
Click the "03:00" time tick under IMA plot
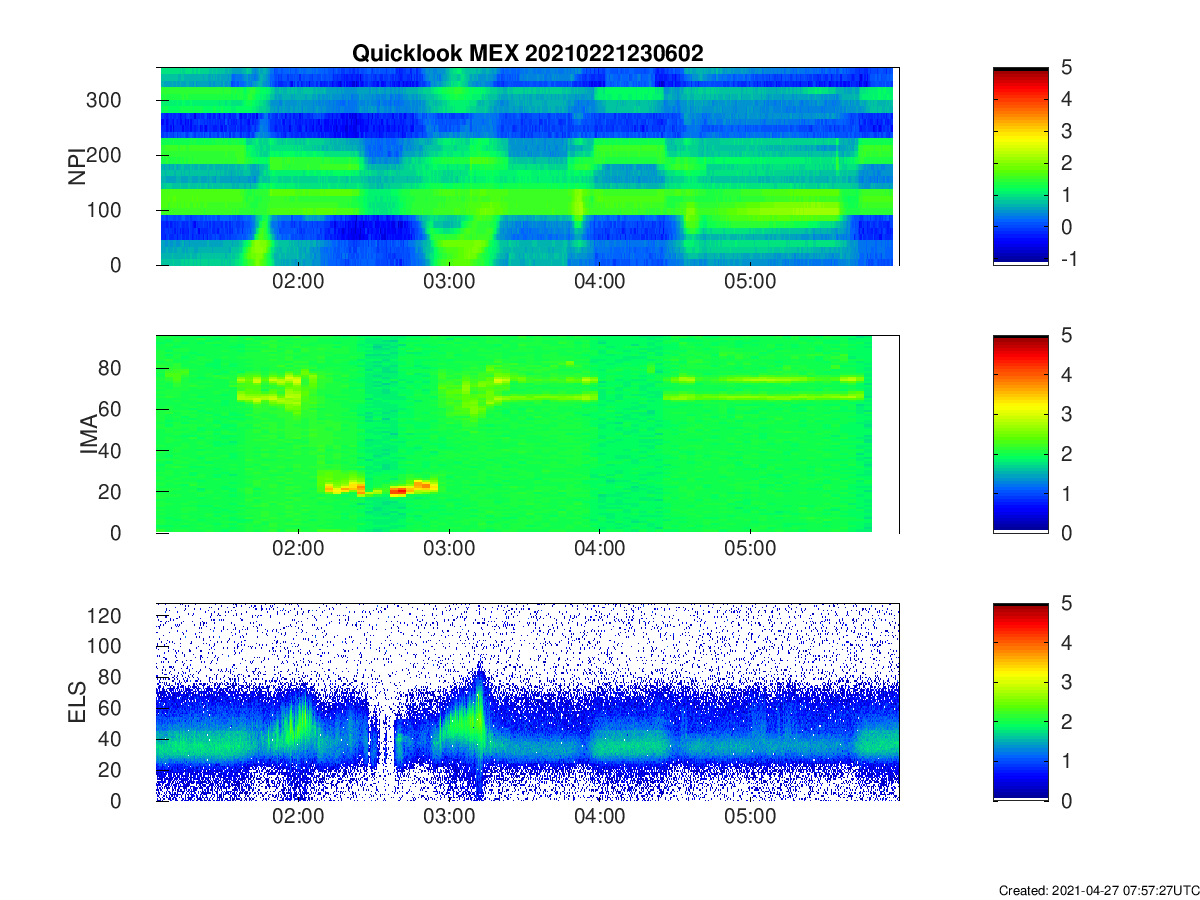point(449,550)
